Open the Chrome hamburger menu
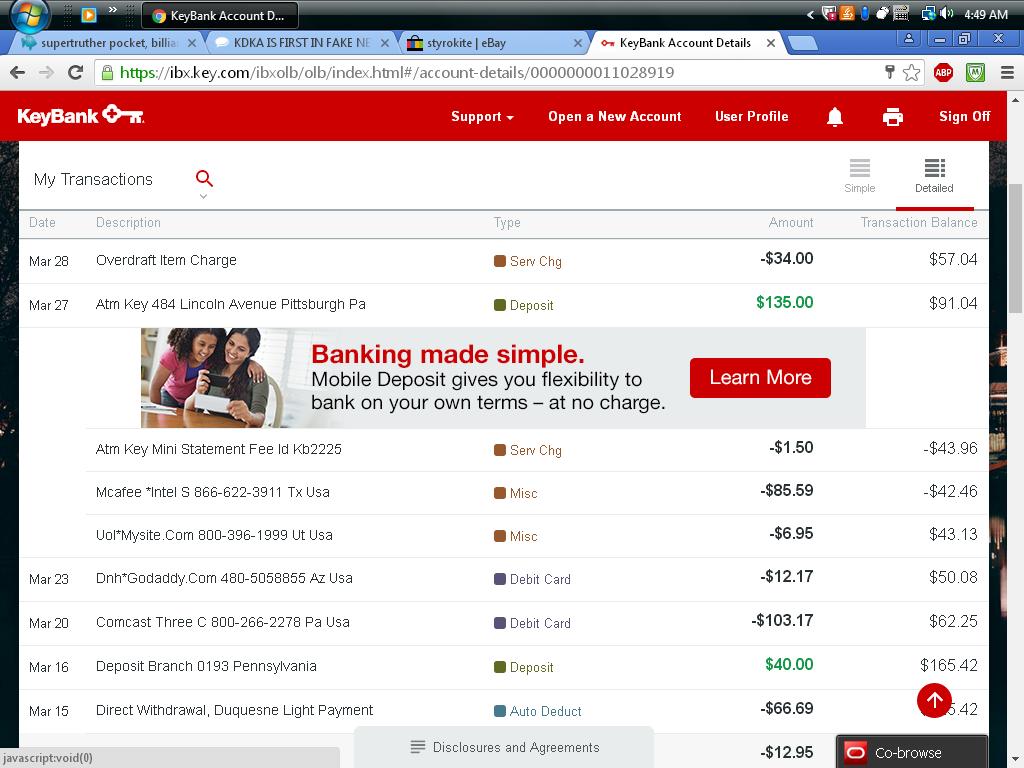Viewport: 1024px width, 768px height. click(1007, 72)
